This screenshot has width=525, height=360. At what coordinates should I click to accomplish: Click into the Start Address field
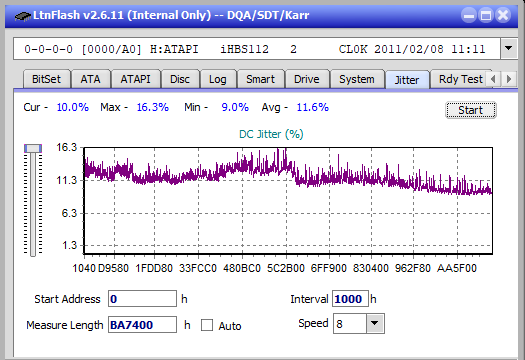[142, 299]
